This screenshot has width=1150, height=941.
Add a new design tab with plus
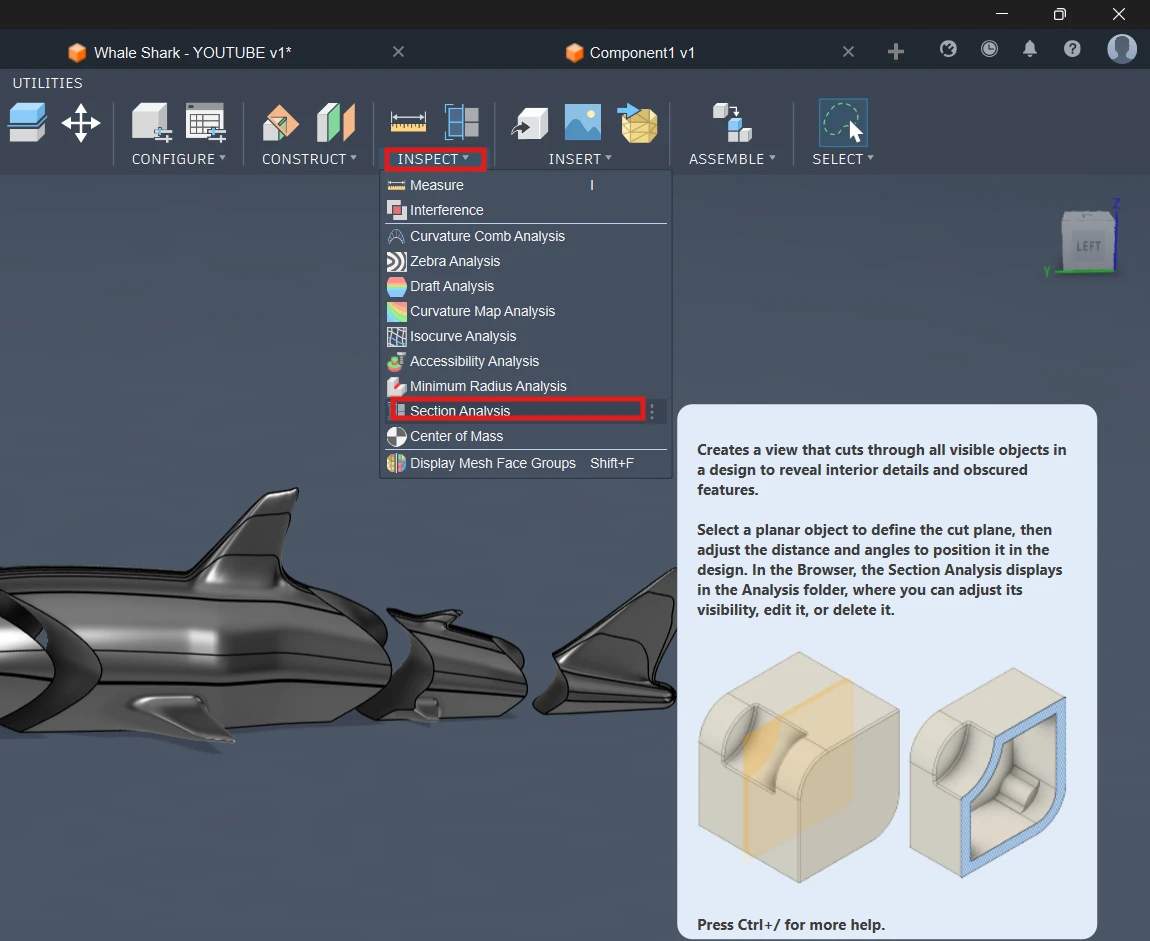pos(896,51)
